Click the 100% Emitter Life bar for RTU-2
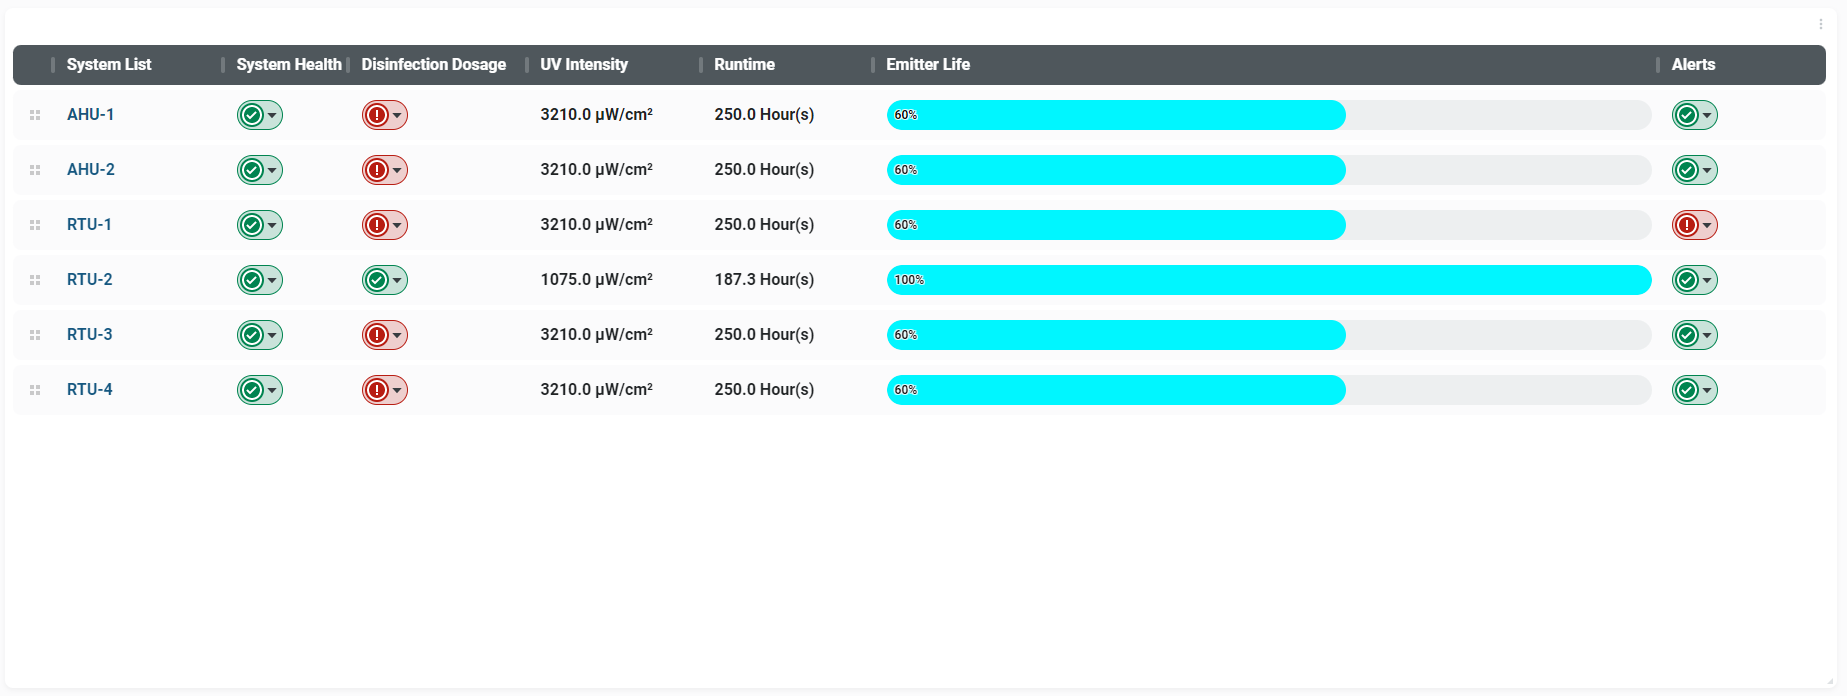 pyautogui.click(x=1268, y=280)
